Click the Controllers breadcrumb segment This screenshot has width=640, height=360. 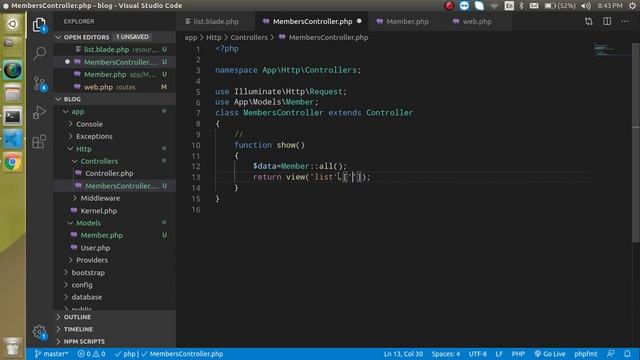249,38
